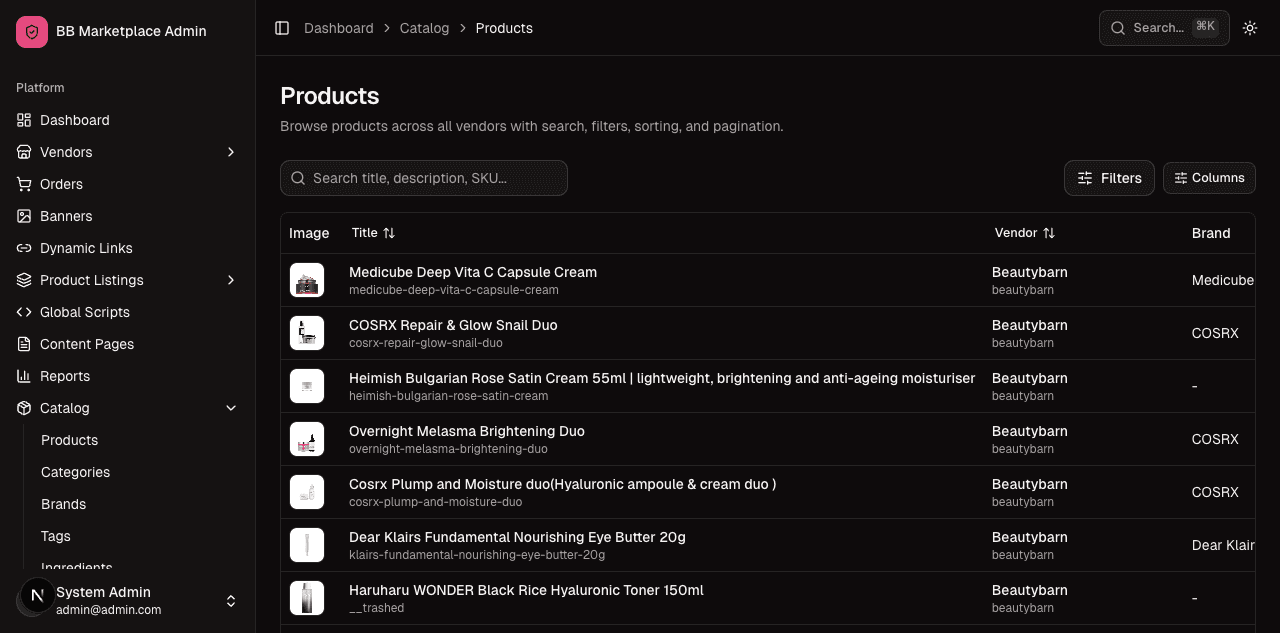This screenshot has width=1280, height=633.
Task: Open Cosrx Plump and Moisture duo thumbnail
Action: pyautogui.click(x=307, y=492)
